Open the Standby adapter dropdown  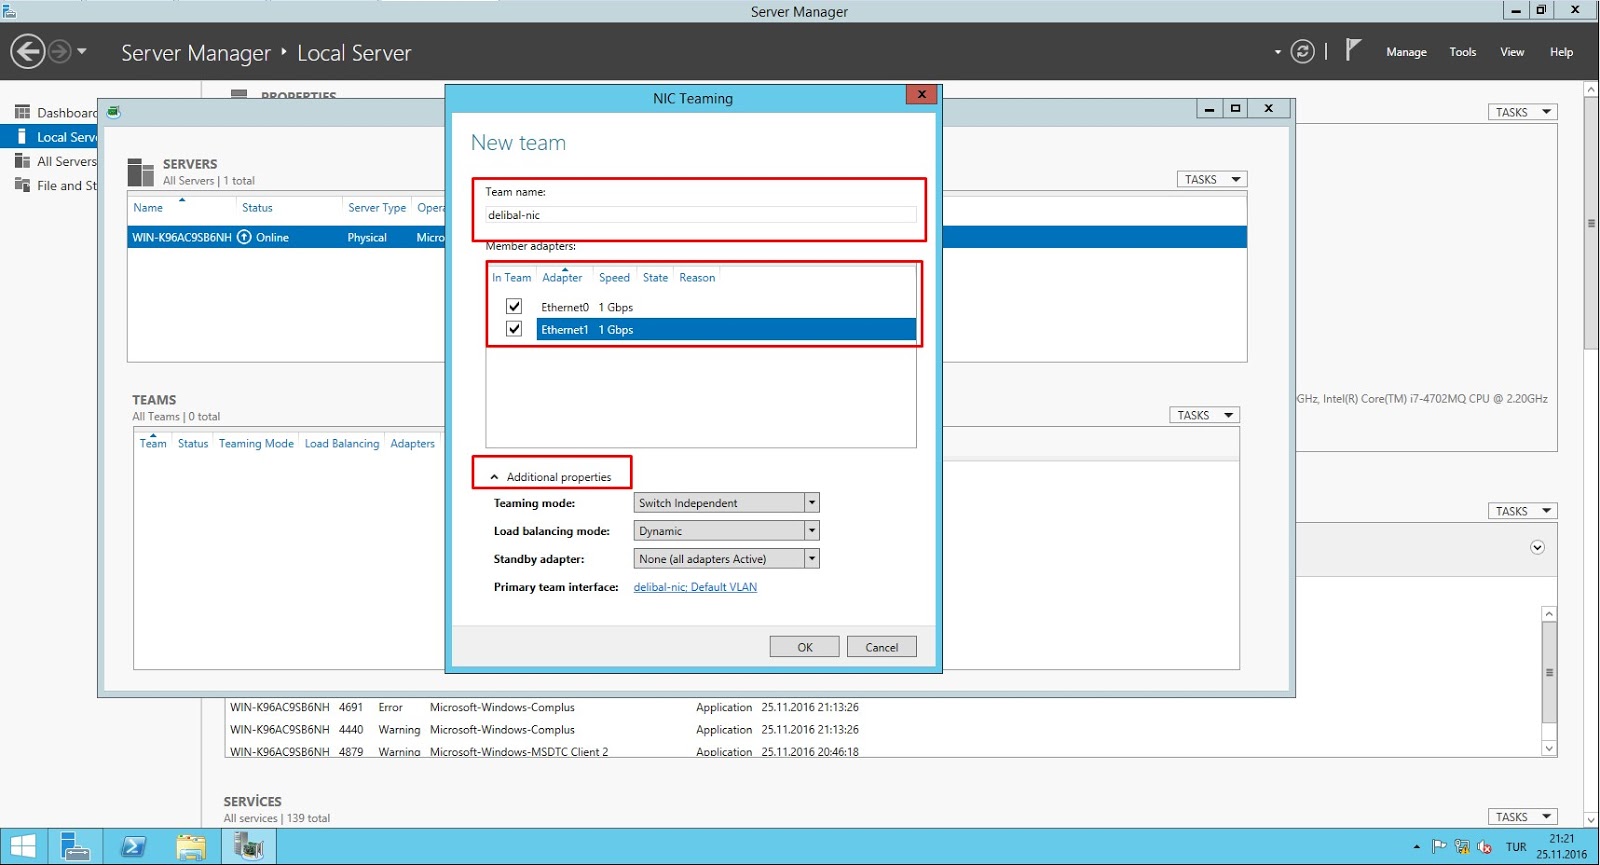[x=811, y=559]
